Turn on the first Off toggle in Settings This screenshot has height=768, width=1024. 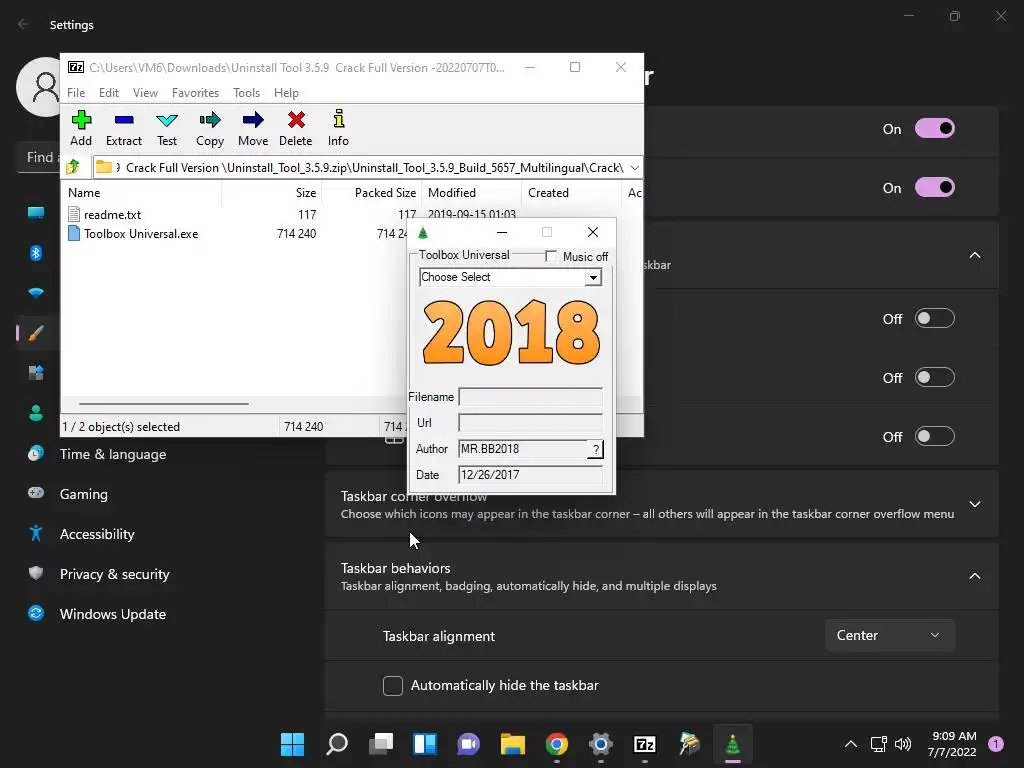click(935, 319)
